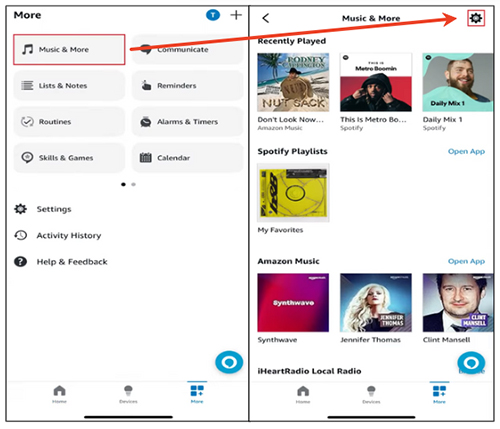Viewport: 500px width, 429px height.
Task: Click iHeartRadio Local Radio heading
Action: [309, 371]
